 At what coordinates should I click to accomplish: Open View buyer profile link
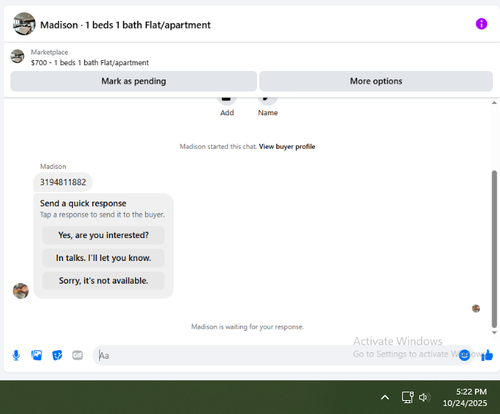(287, 146)
